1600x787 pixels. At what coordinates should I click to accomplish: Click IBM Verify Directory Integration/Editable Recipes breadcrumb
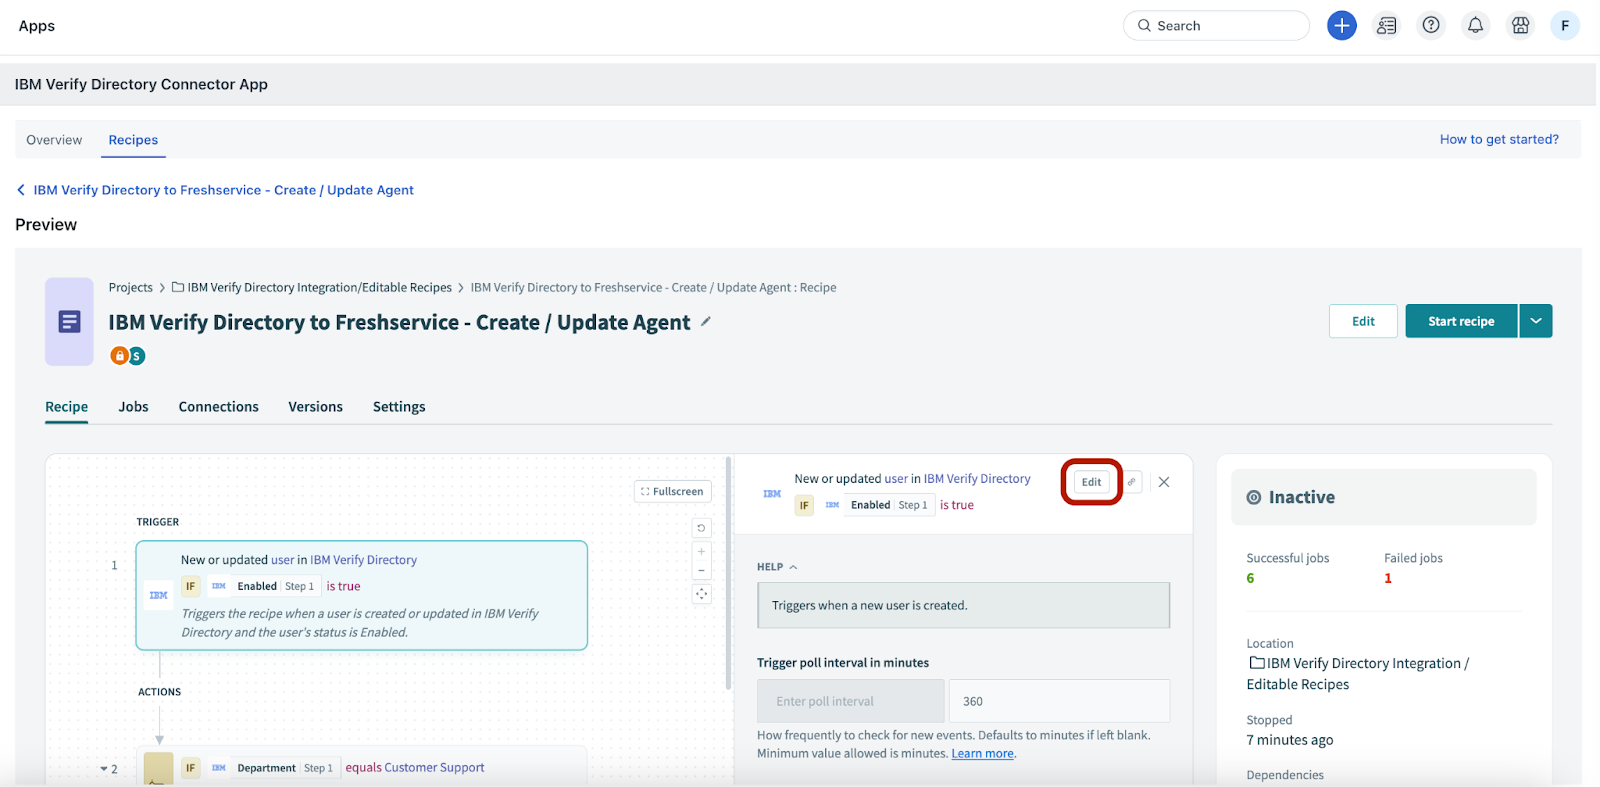tap(319, 287)
